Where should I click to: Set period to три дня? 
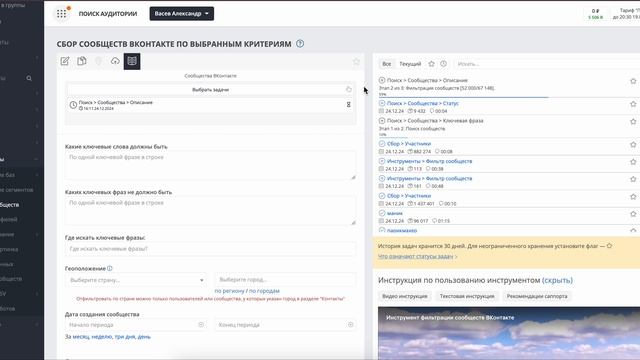[x=124, y=337]
